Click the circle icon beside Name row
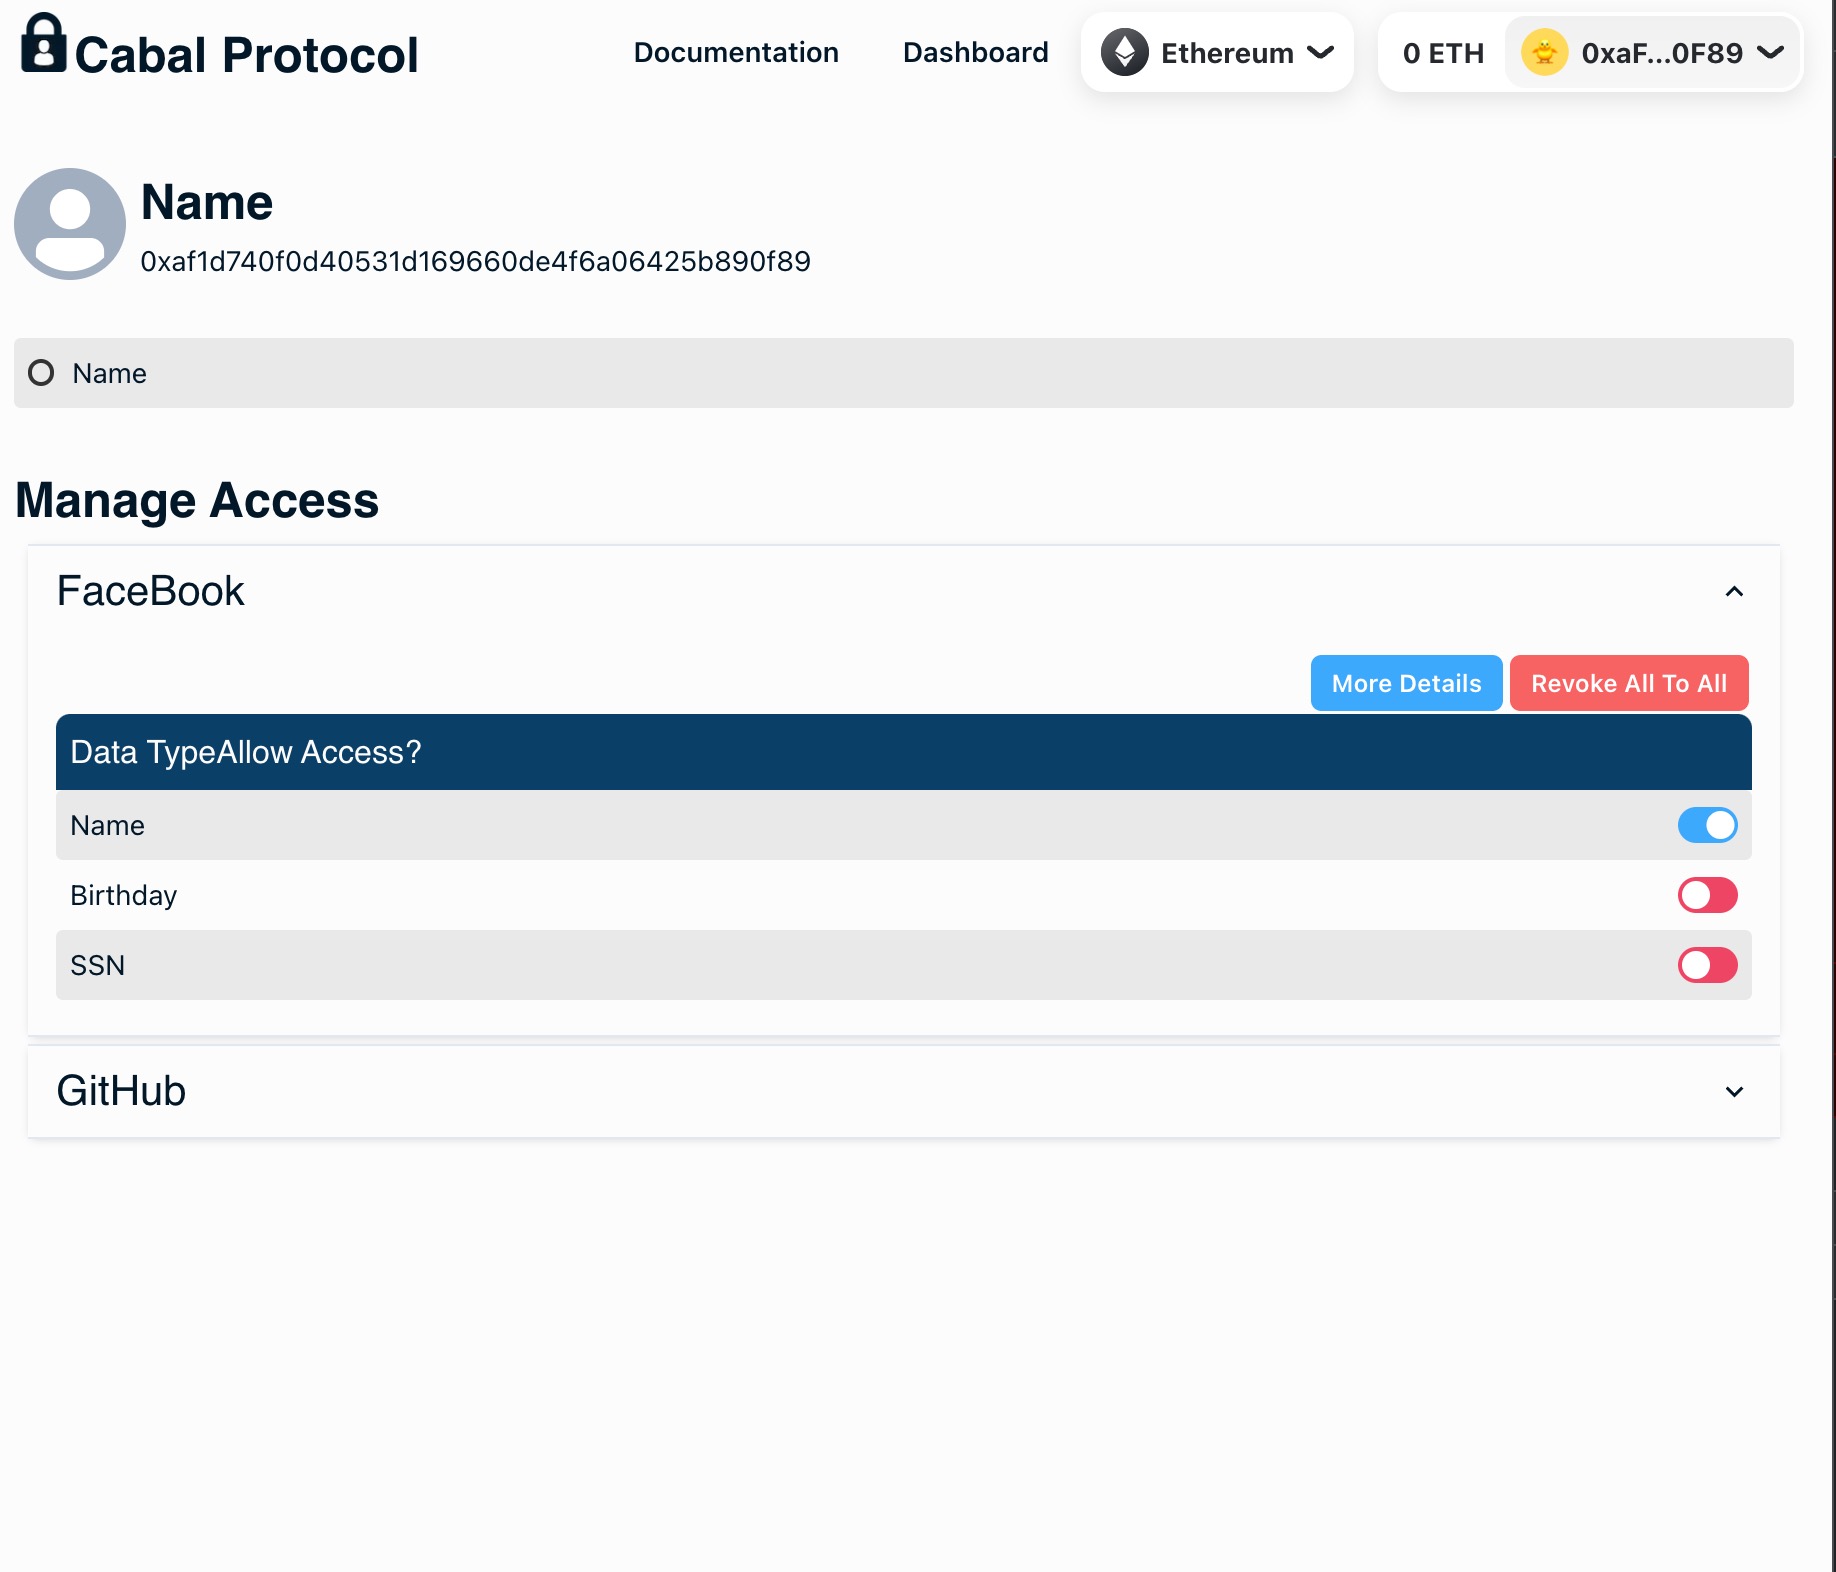The image size is (1836, 1572). [41, 373]
